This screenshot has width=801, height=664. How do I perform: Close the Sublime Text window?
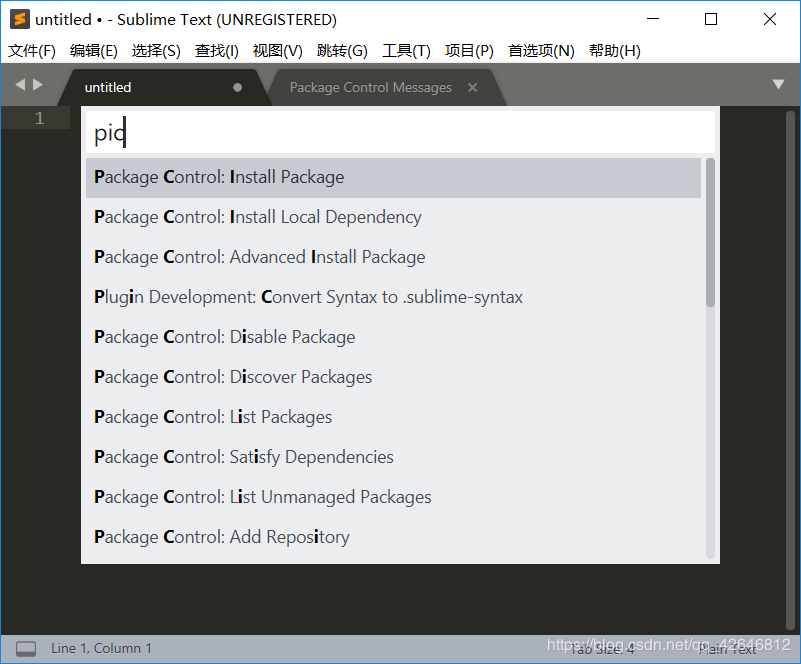coord(770,19)
